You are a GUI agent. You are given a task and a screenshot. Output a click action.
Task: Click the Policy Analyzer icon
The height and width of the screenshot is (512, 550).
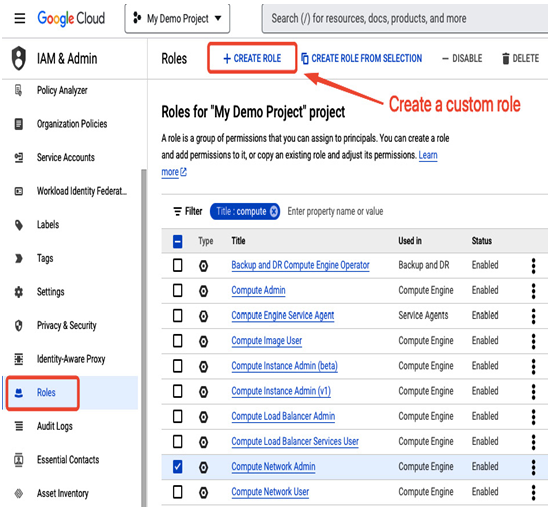(19, 90)
